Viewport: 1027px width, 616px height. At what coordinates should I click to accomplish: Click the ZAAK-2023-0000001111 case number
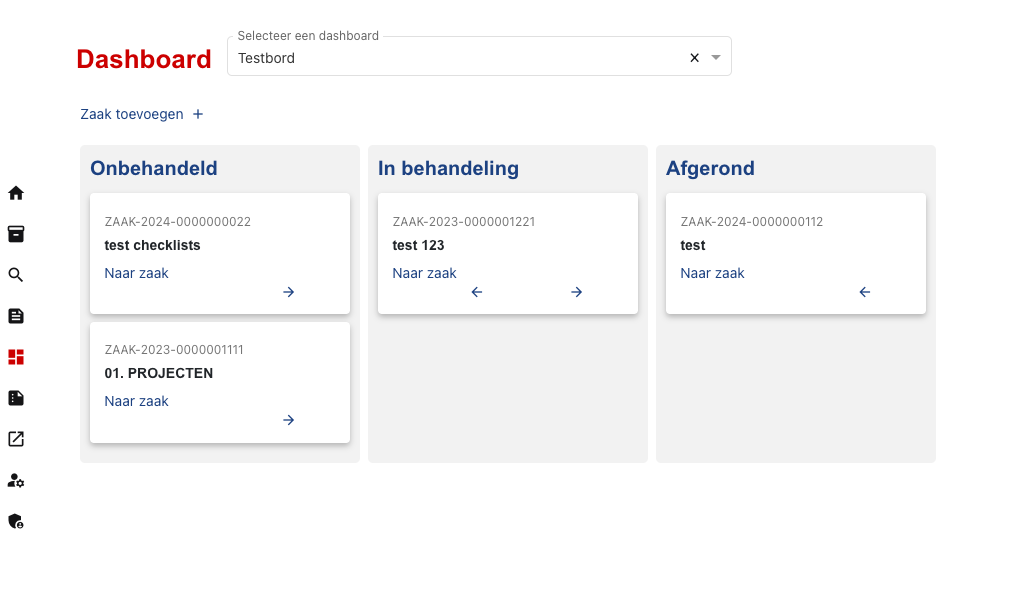[x=174, y=350]
